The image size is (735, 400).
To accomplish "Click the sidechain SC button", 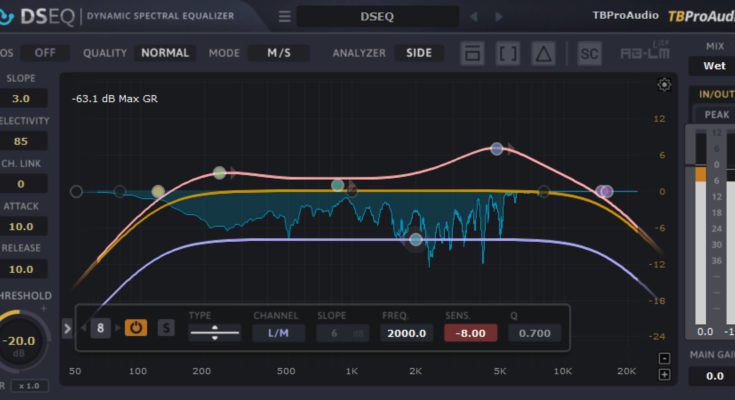I will point(590,53).
